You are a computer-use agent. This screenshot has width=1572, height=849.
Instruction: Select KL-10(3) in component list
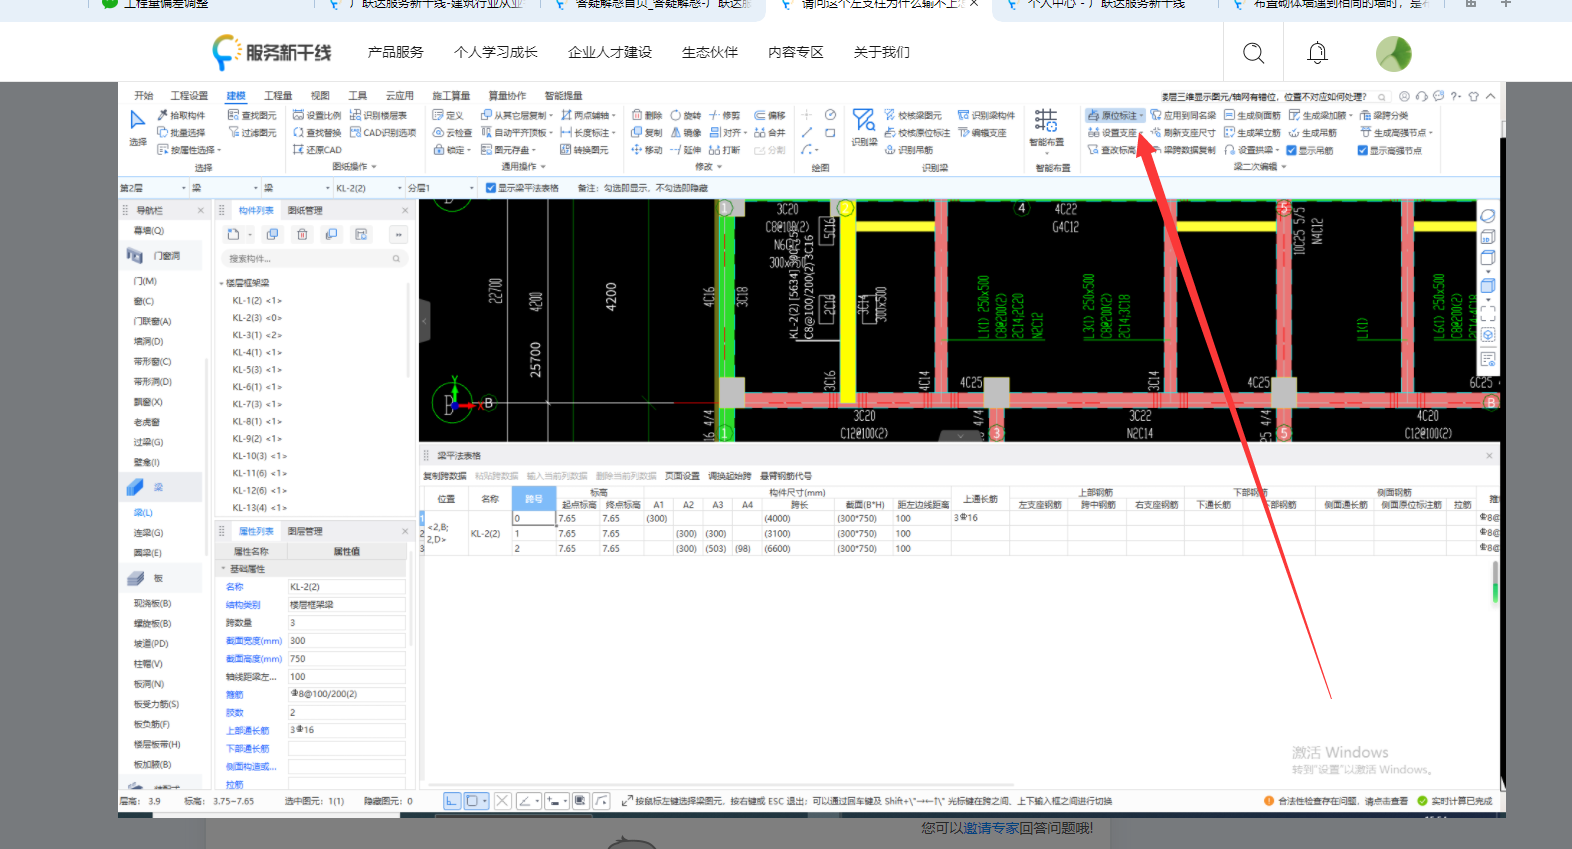click(260, 456)
